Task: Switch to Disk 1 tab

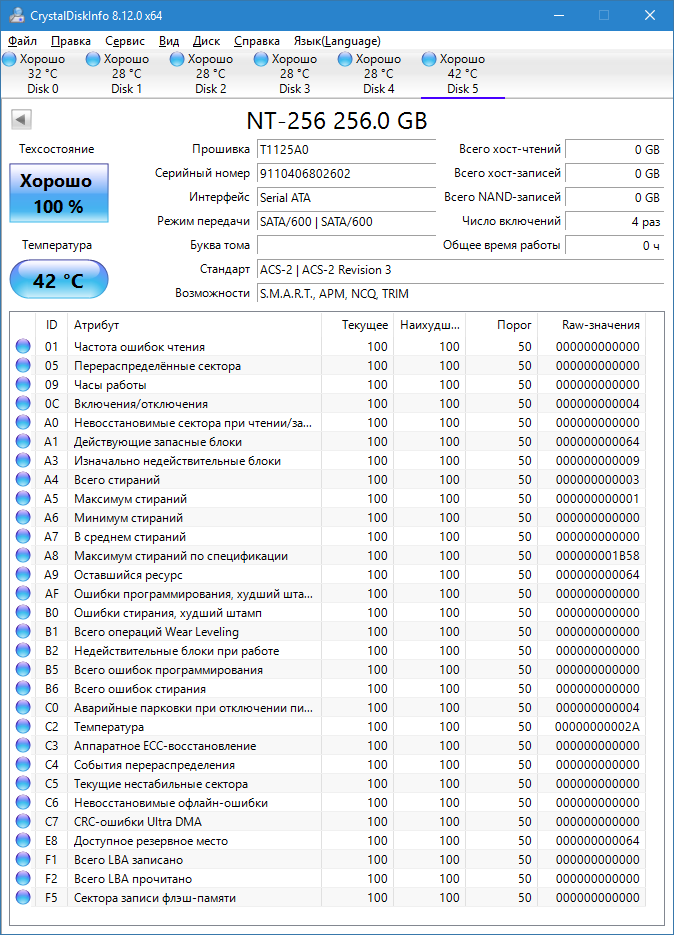Action: pos(126,74)
